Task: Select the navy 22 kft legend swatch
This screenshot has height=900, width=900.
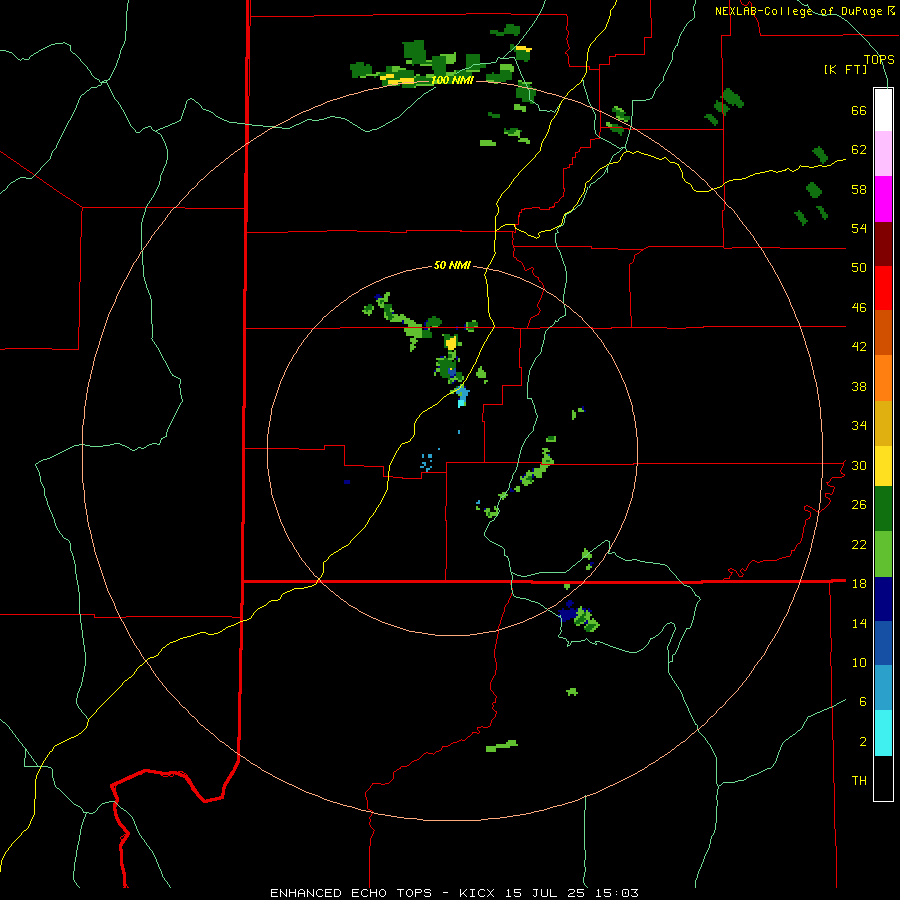Action: click(883, 599)
